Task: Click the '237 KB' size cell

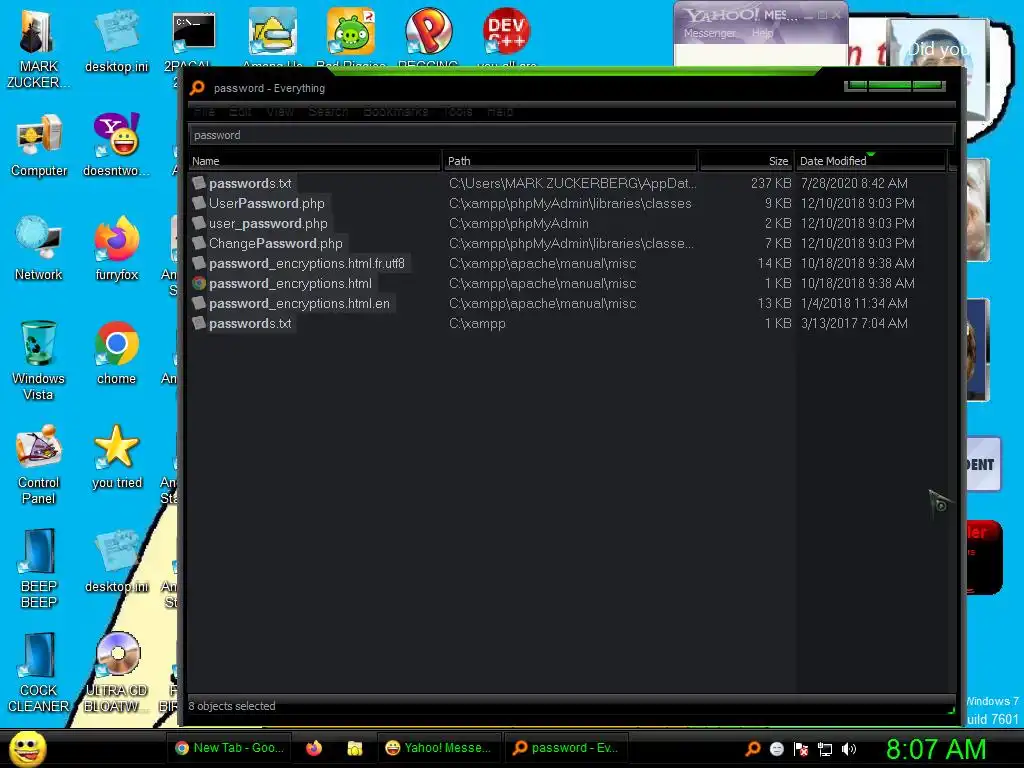Action: [x=771, y=184]
